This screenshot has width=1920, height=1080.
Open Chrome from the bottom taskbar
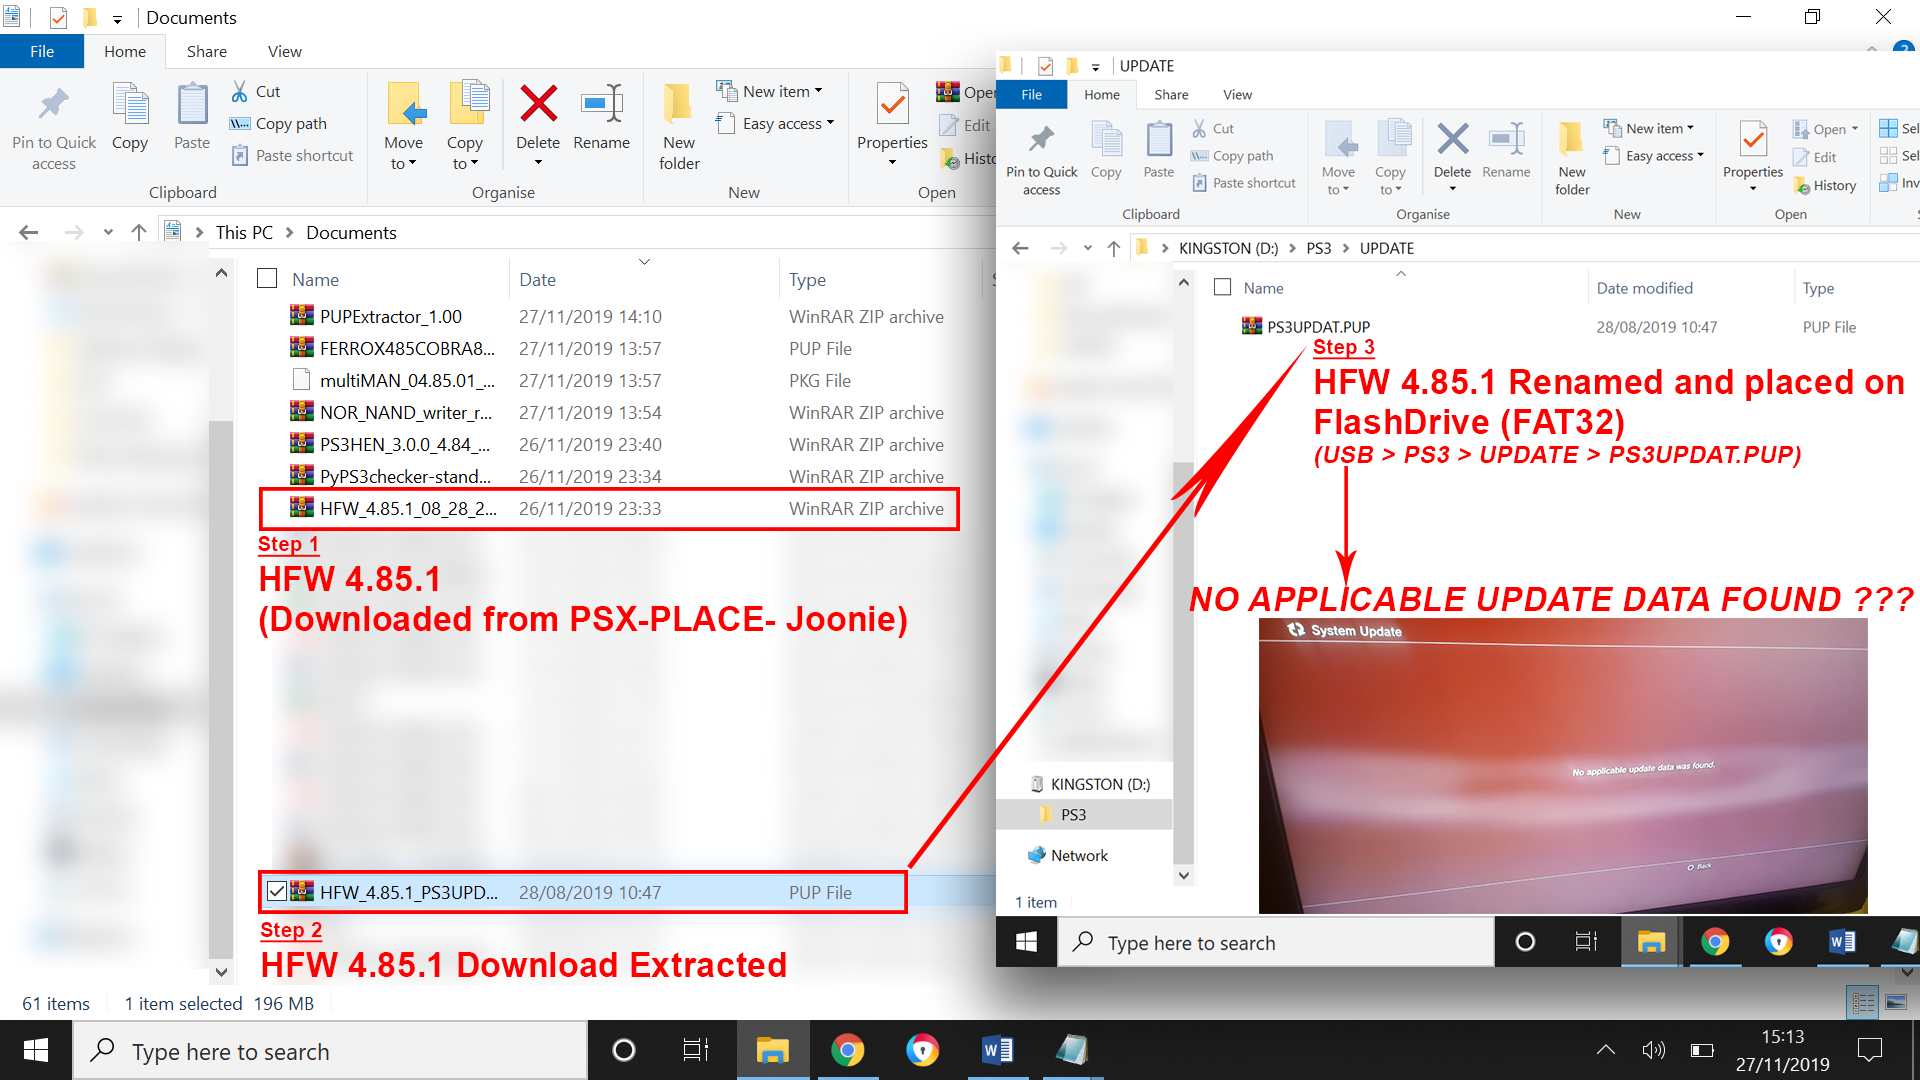click(x=847, y=1050)
